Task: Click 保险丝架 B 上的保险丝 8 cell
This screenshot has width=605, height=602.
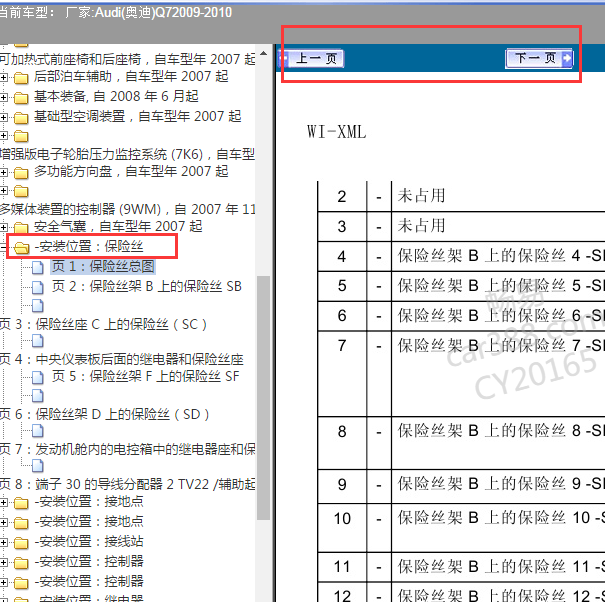Action: [x=498, y=443]
